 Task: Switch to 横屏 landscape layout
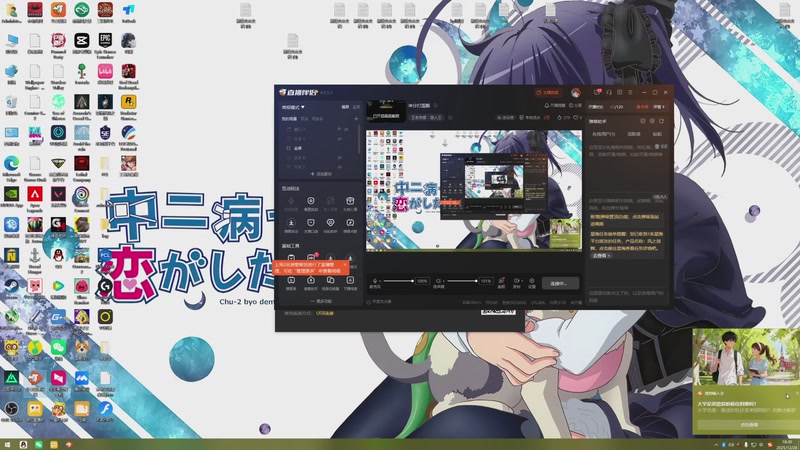(x=345, y=107)
